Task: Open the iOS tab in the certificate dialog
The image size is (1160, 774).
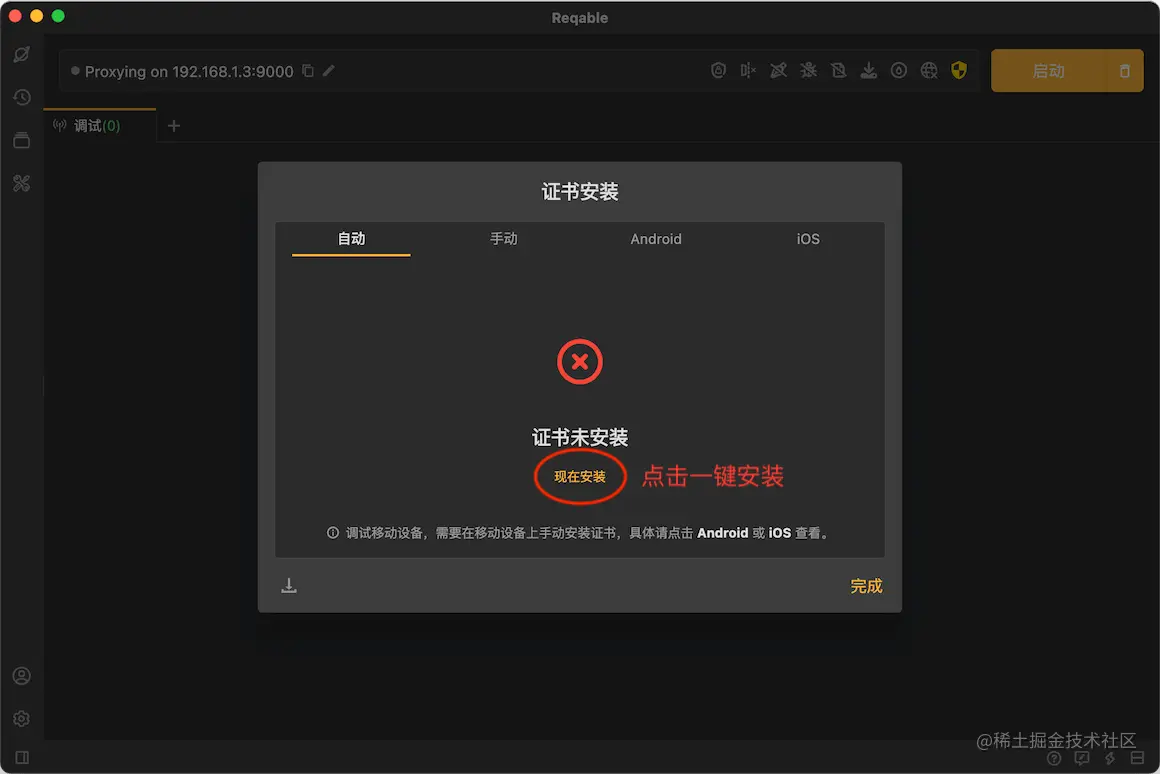Action: (x=807, y=239)
